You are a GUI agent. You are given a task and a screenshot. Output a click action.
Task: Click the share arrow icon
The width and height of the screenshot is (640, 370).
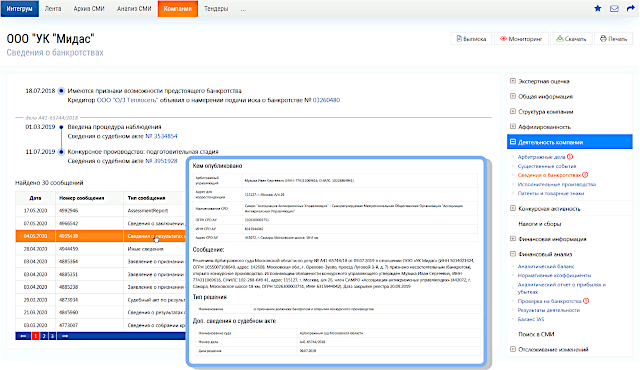630,8
